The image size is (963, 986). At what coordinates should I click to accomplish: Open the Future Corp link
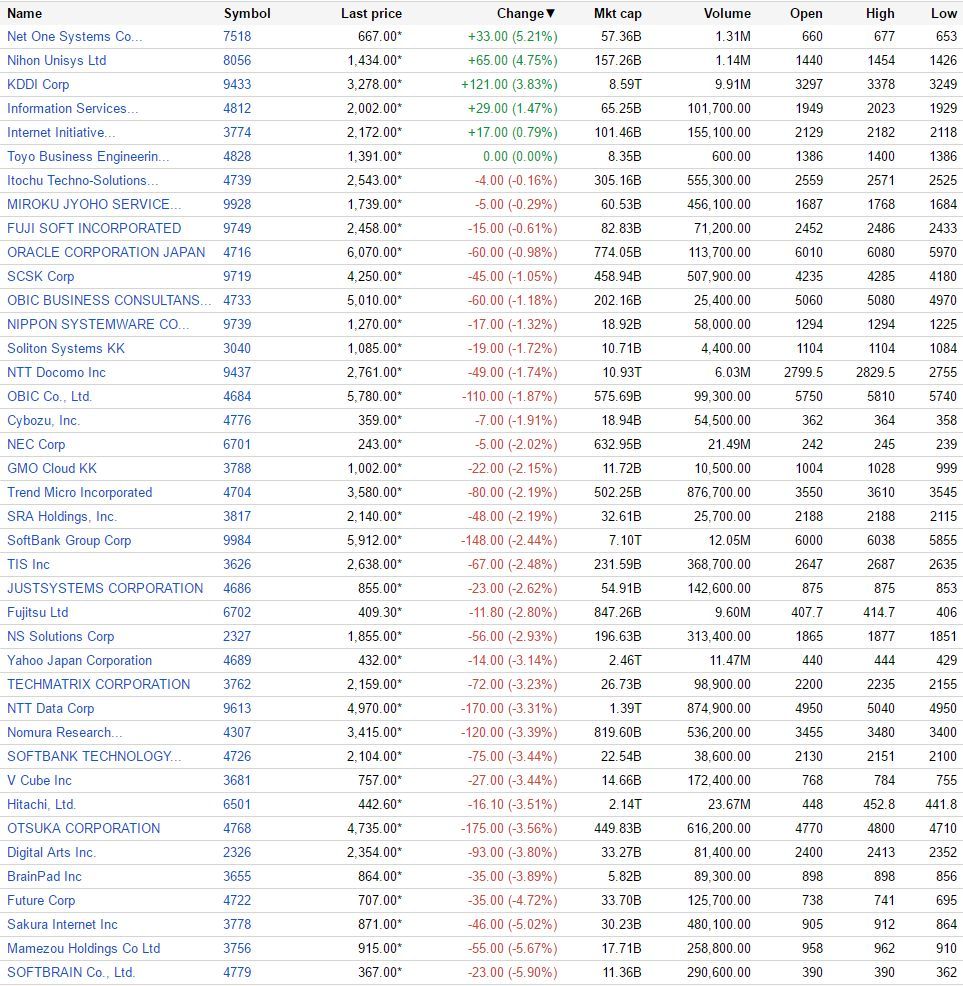coord(41,900)
